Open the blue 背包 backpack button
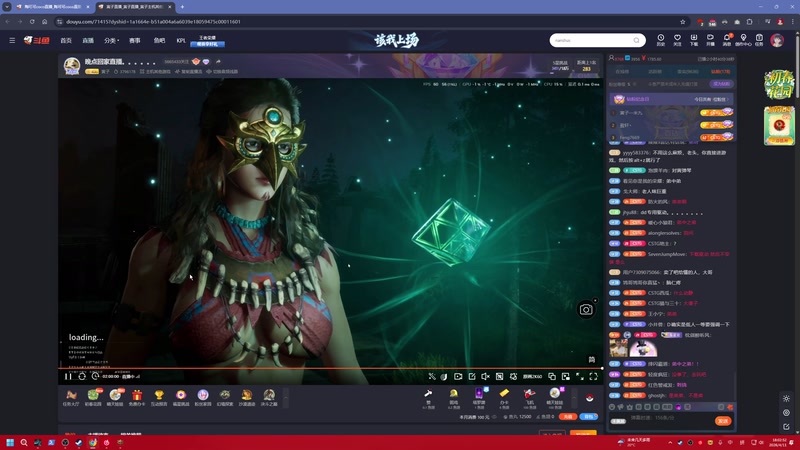This screenshot has height=450, width=800. pyautogui.click(x=588, y=417)
